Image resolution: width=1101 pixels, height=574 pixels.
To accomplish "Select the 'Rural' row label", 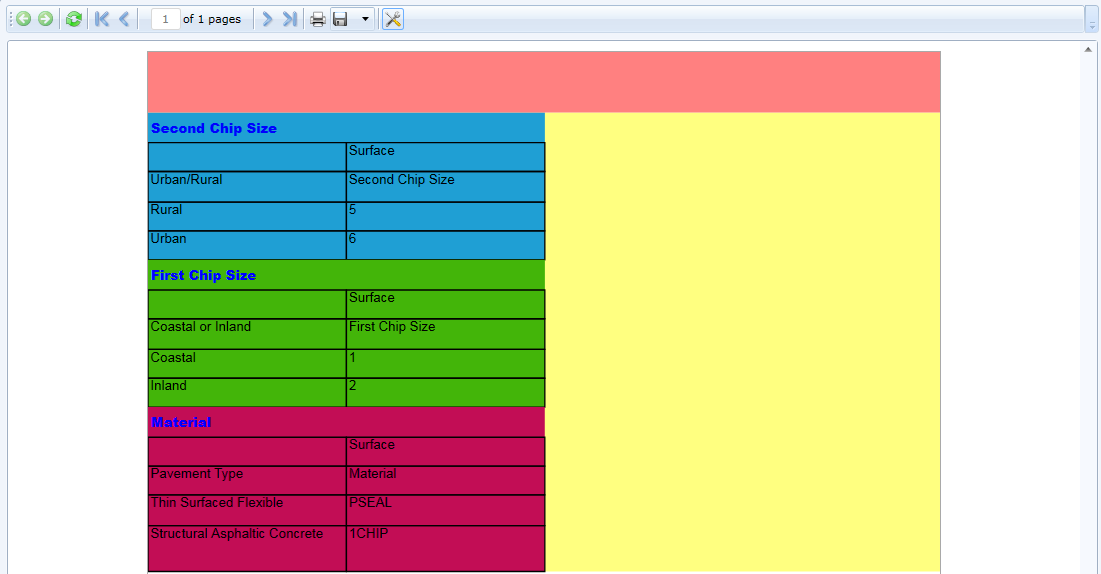I will pos(247,216).
